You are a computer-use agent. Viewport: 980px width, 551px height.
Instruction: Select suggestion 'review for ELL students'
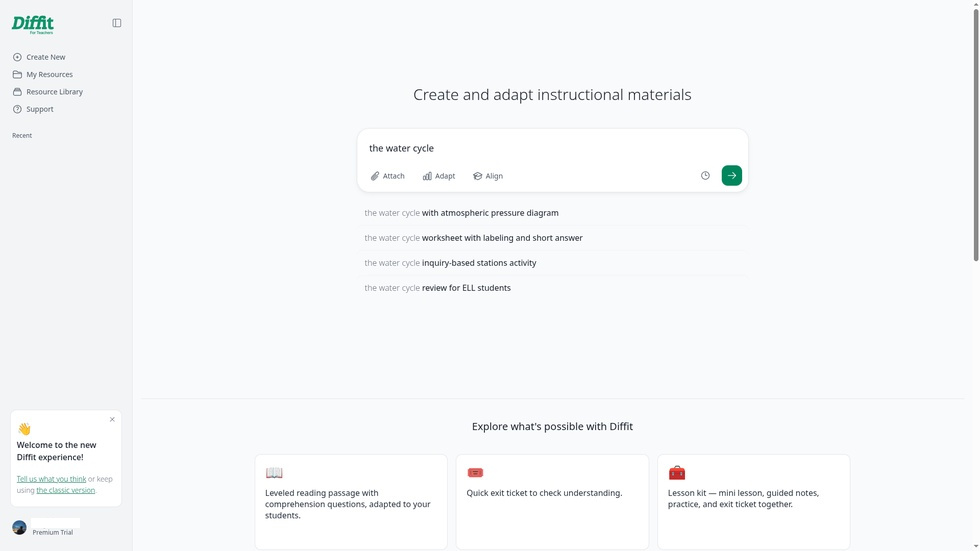552,288
